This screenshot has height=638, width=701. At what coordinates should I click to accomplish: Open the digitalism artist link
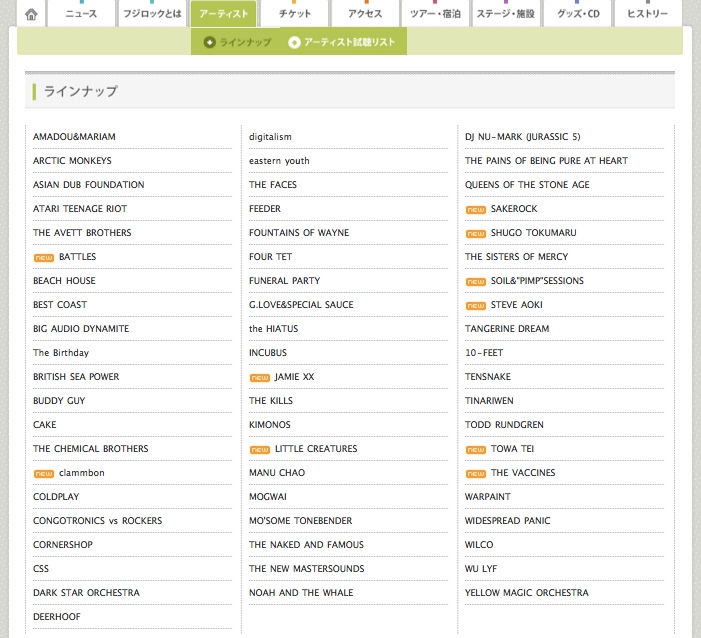(x=270, y=137)
